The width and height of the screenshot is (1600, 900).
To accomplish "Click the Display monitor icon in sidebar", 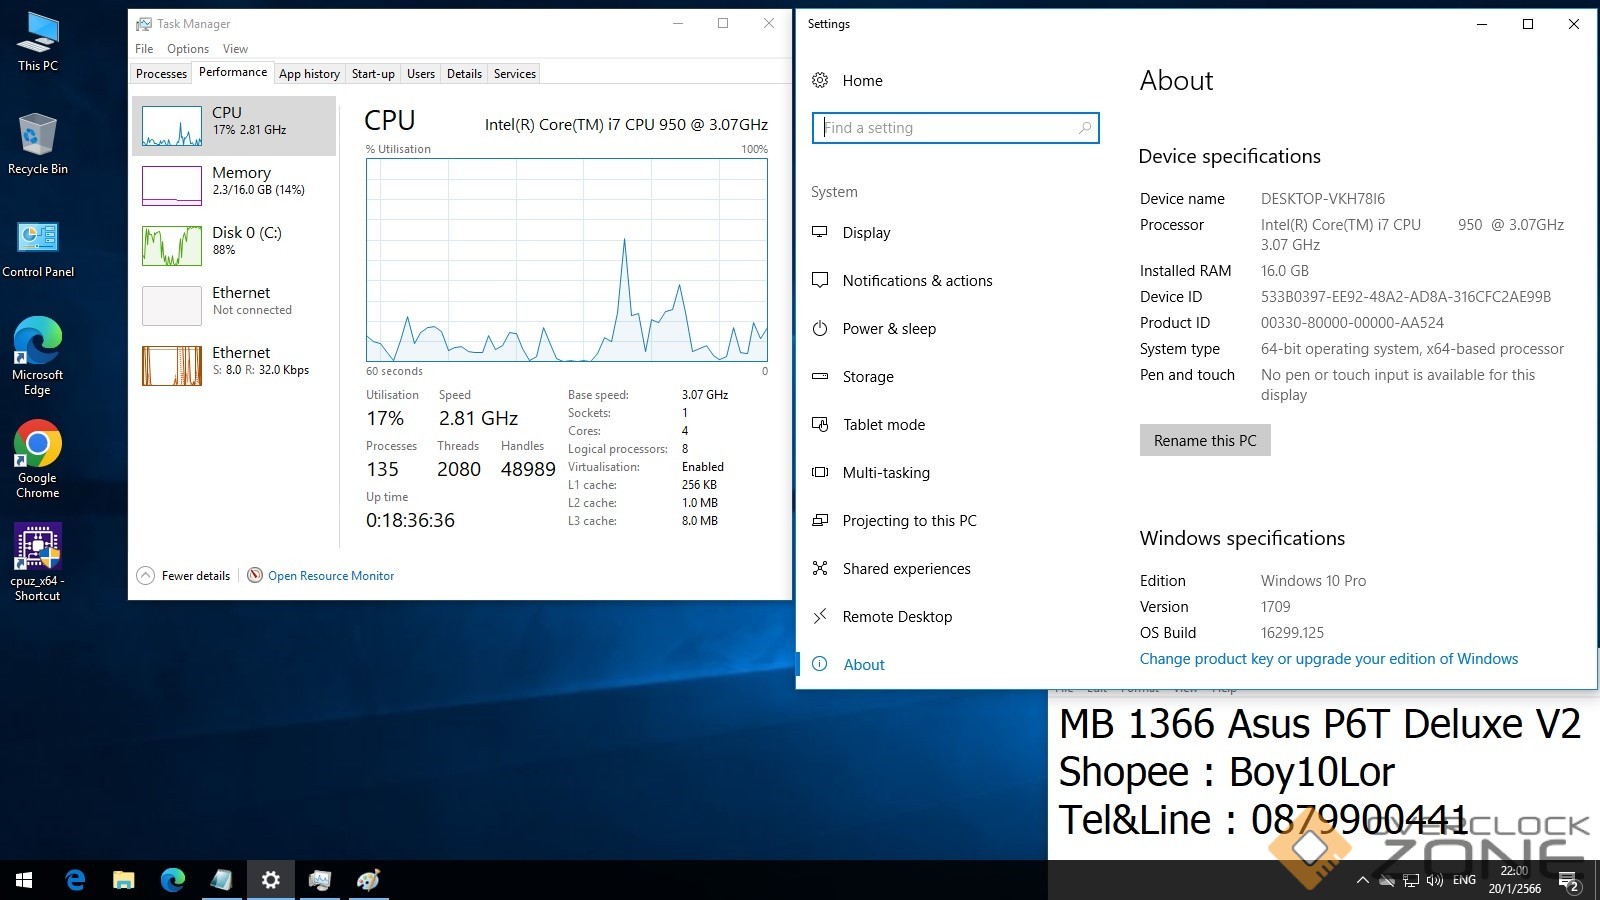I will pos(820,232).
